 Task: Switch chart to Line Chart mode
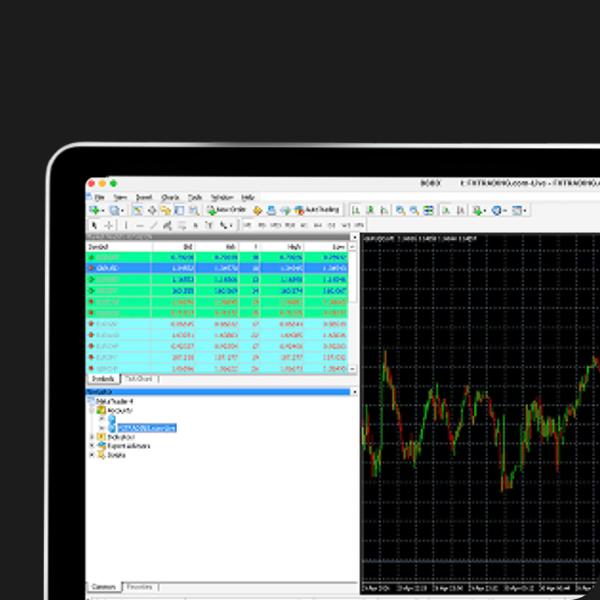click(x=384, y=210)
